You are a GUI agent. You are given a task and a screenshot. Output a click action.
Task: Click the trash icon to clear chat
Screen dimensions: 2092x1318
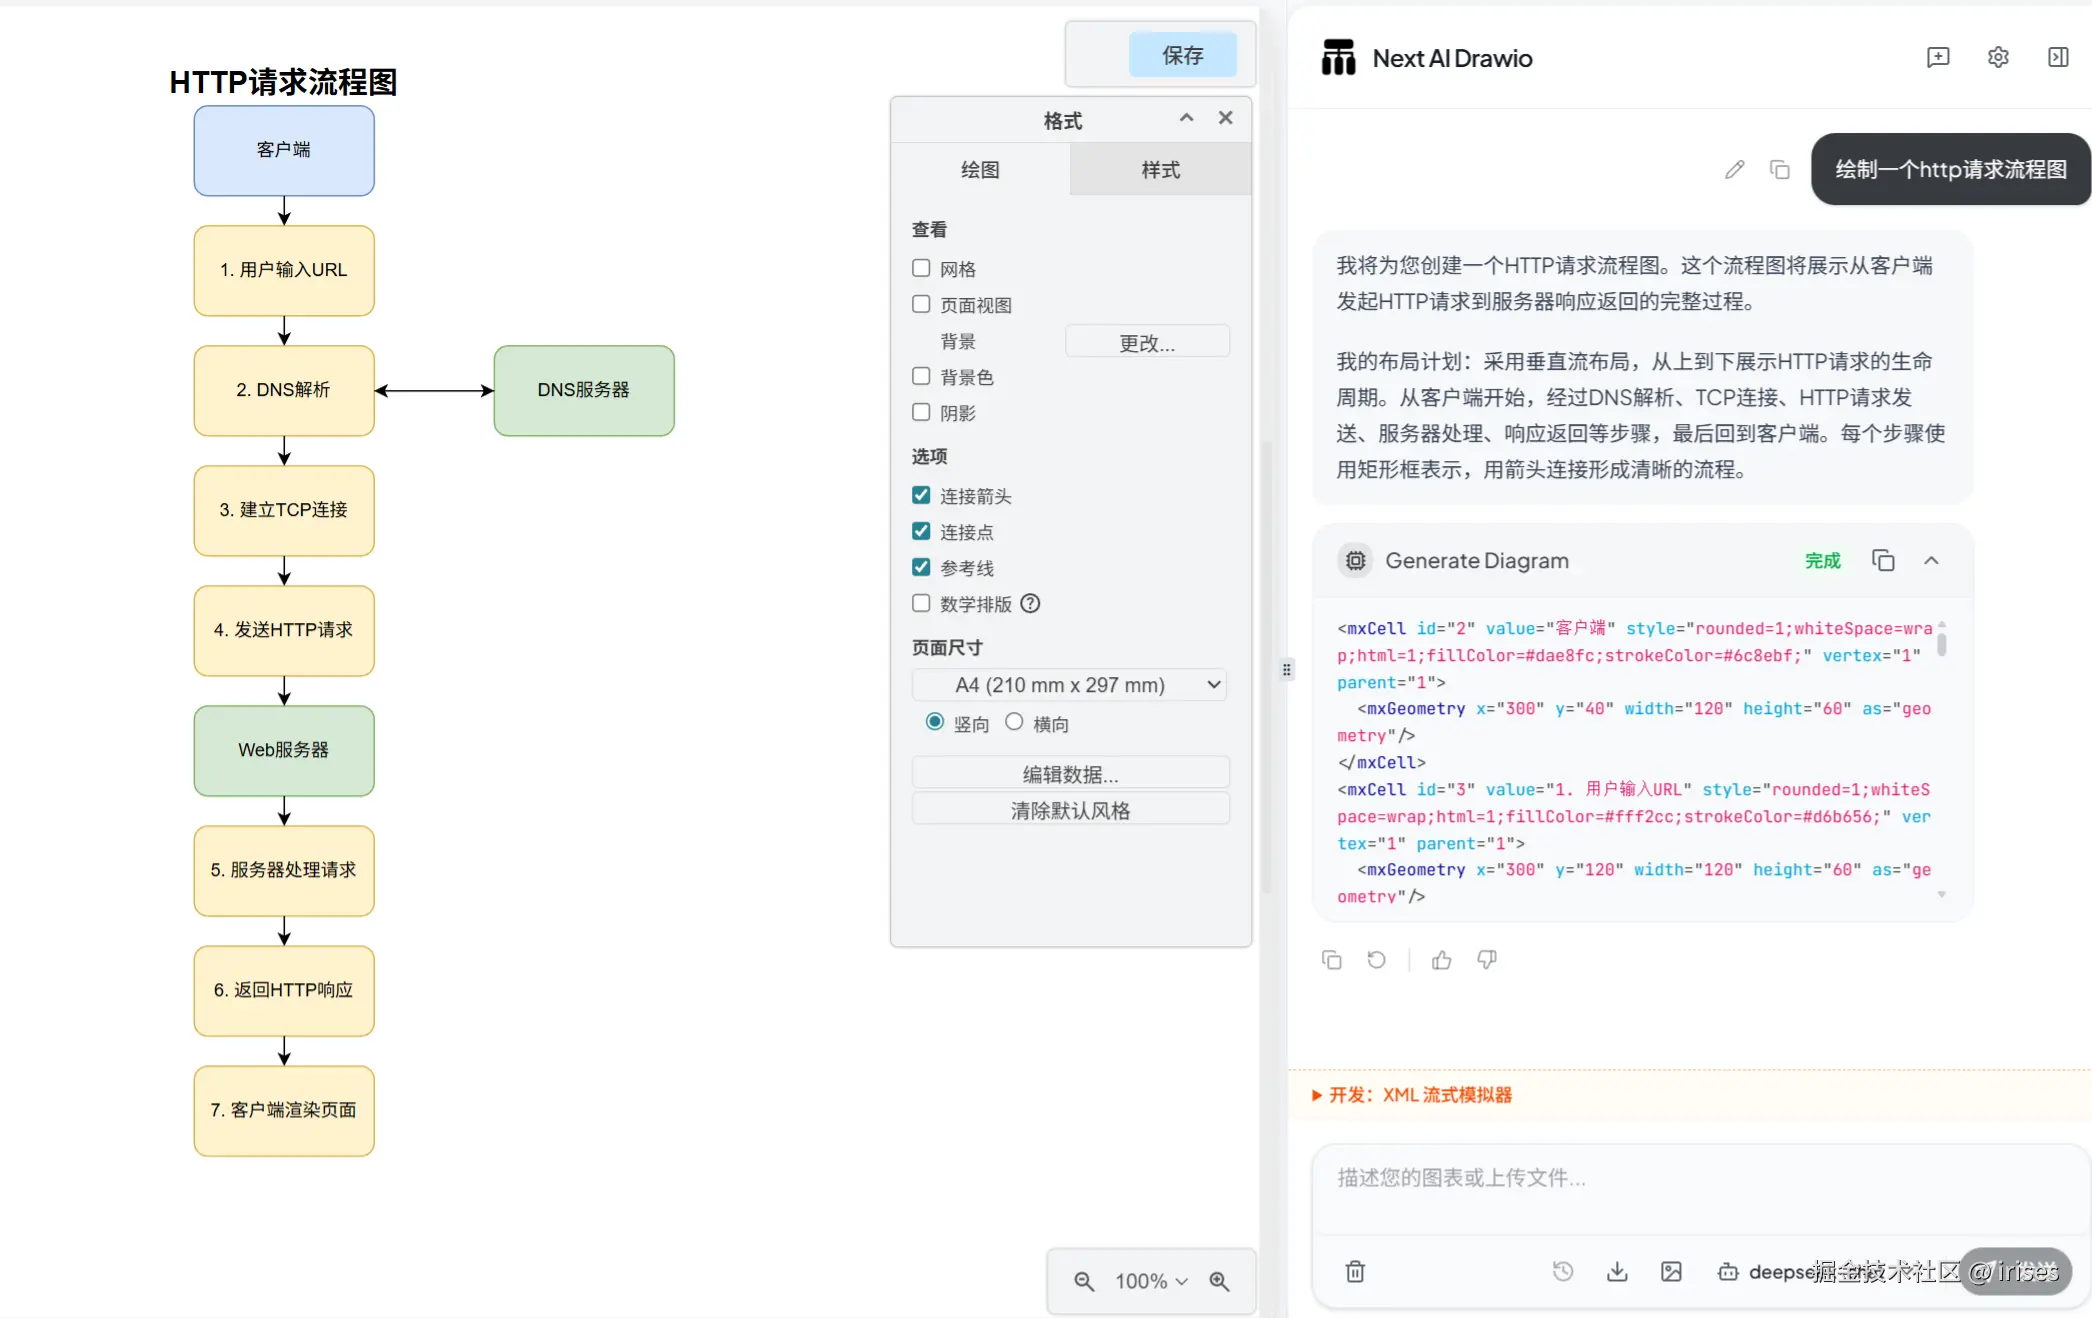(1355, 1271)
